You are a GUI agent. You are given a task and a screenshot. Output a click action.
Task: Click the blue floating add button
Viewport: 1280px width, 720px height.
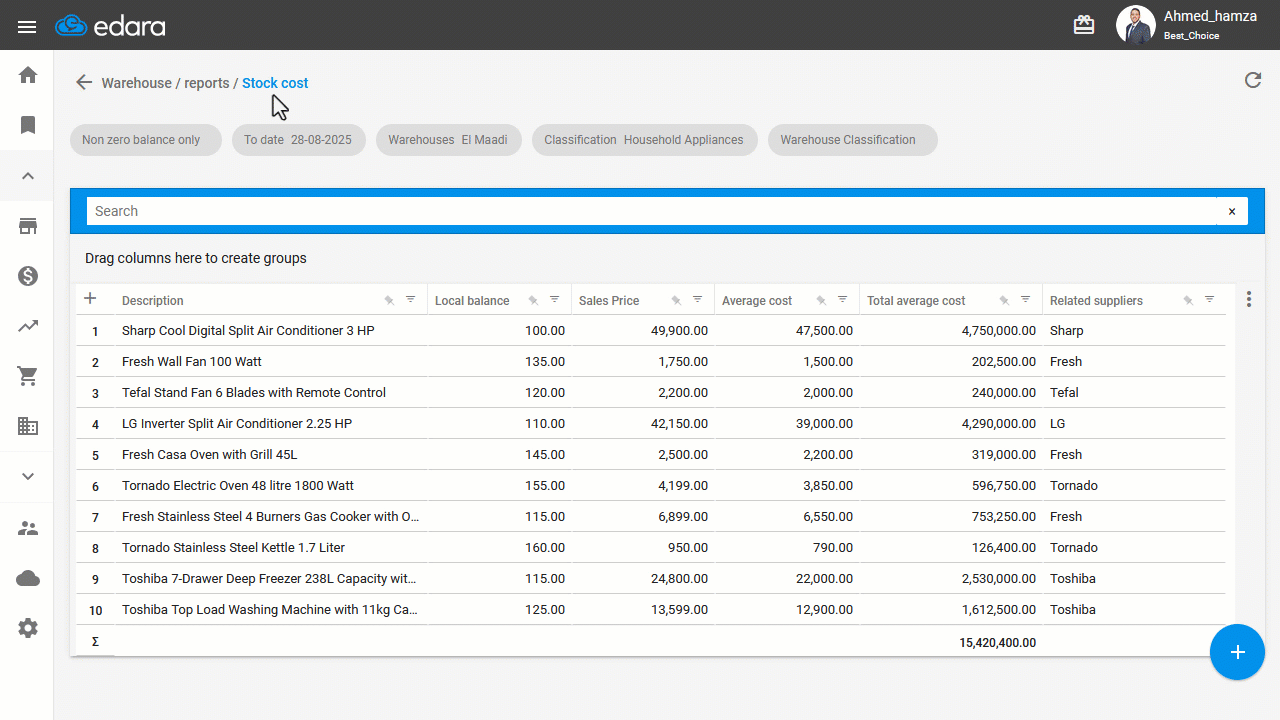[x=1237, y=652]
